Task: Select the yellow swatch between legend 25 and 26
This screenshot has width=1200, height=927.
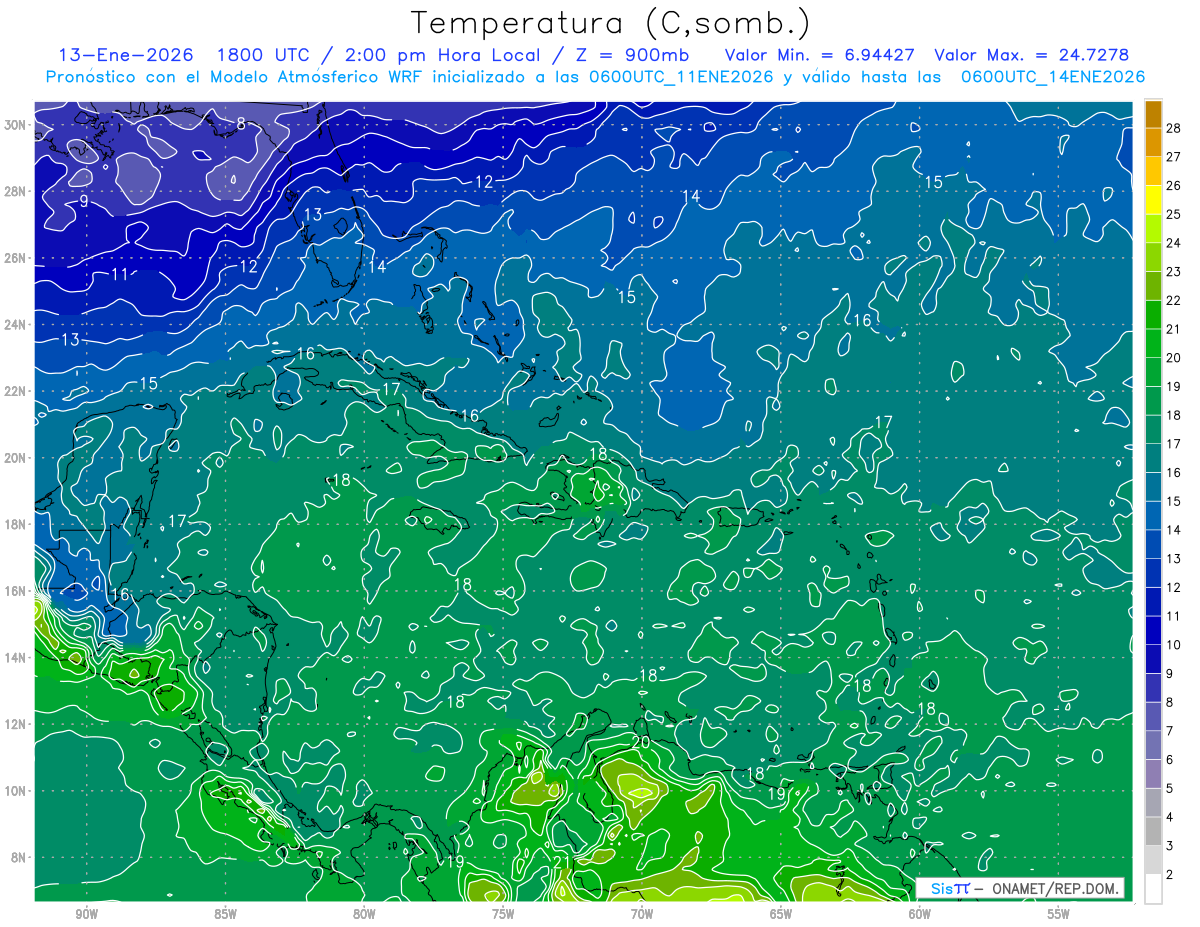Action: [1154, 200]
